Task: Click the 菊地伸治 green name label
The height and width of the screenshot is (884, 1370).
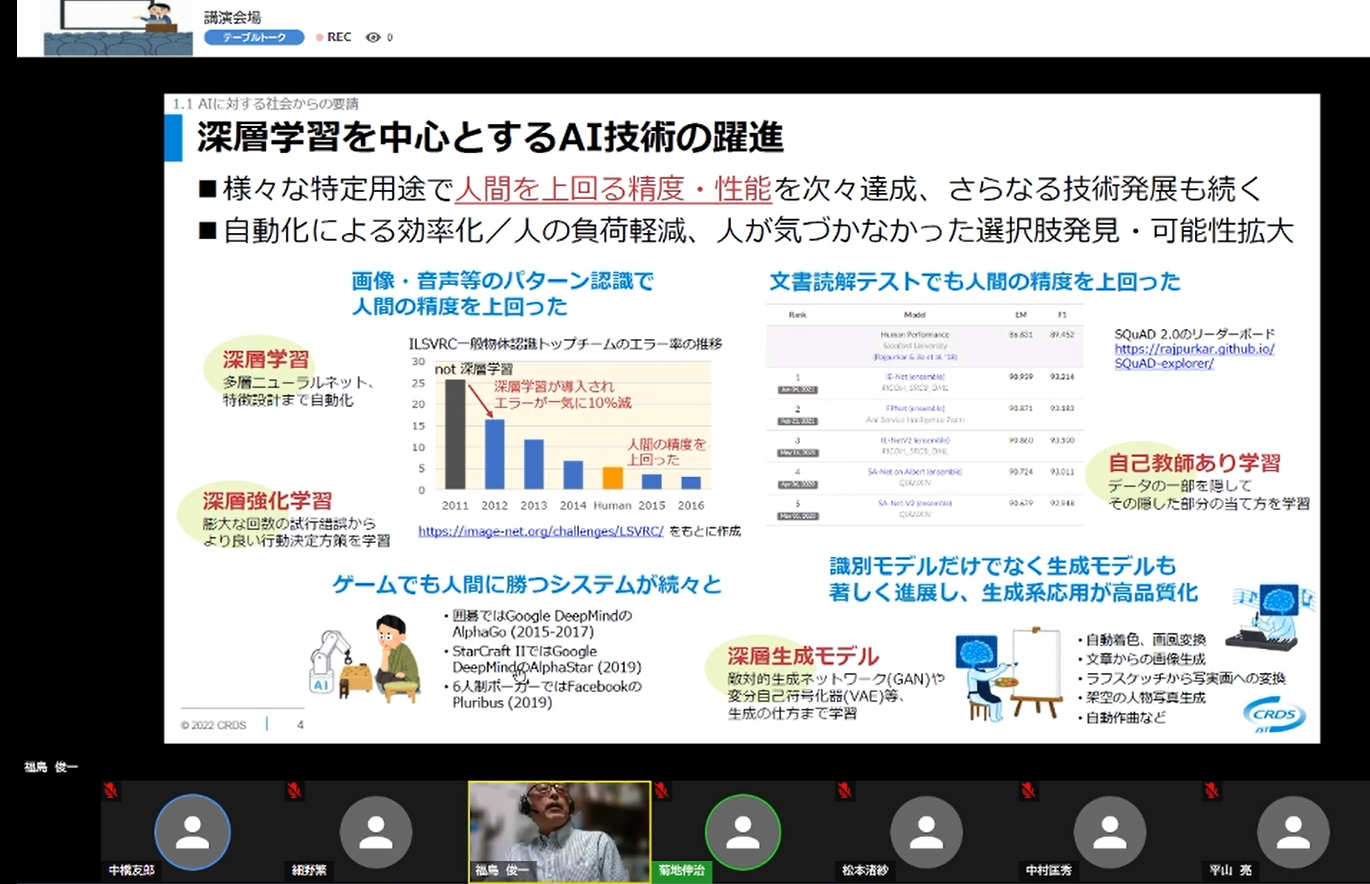Action: tap(681, 871)
